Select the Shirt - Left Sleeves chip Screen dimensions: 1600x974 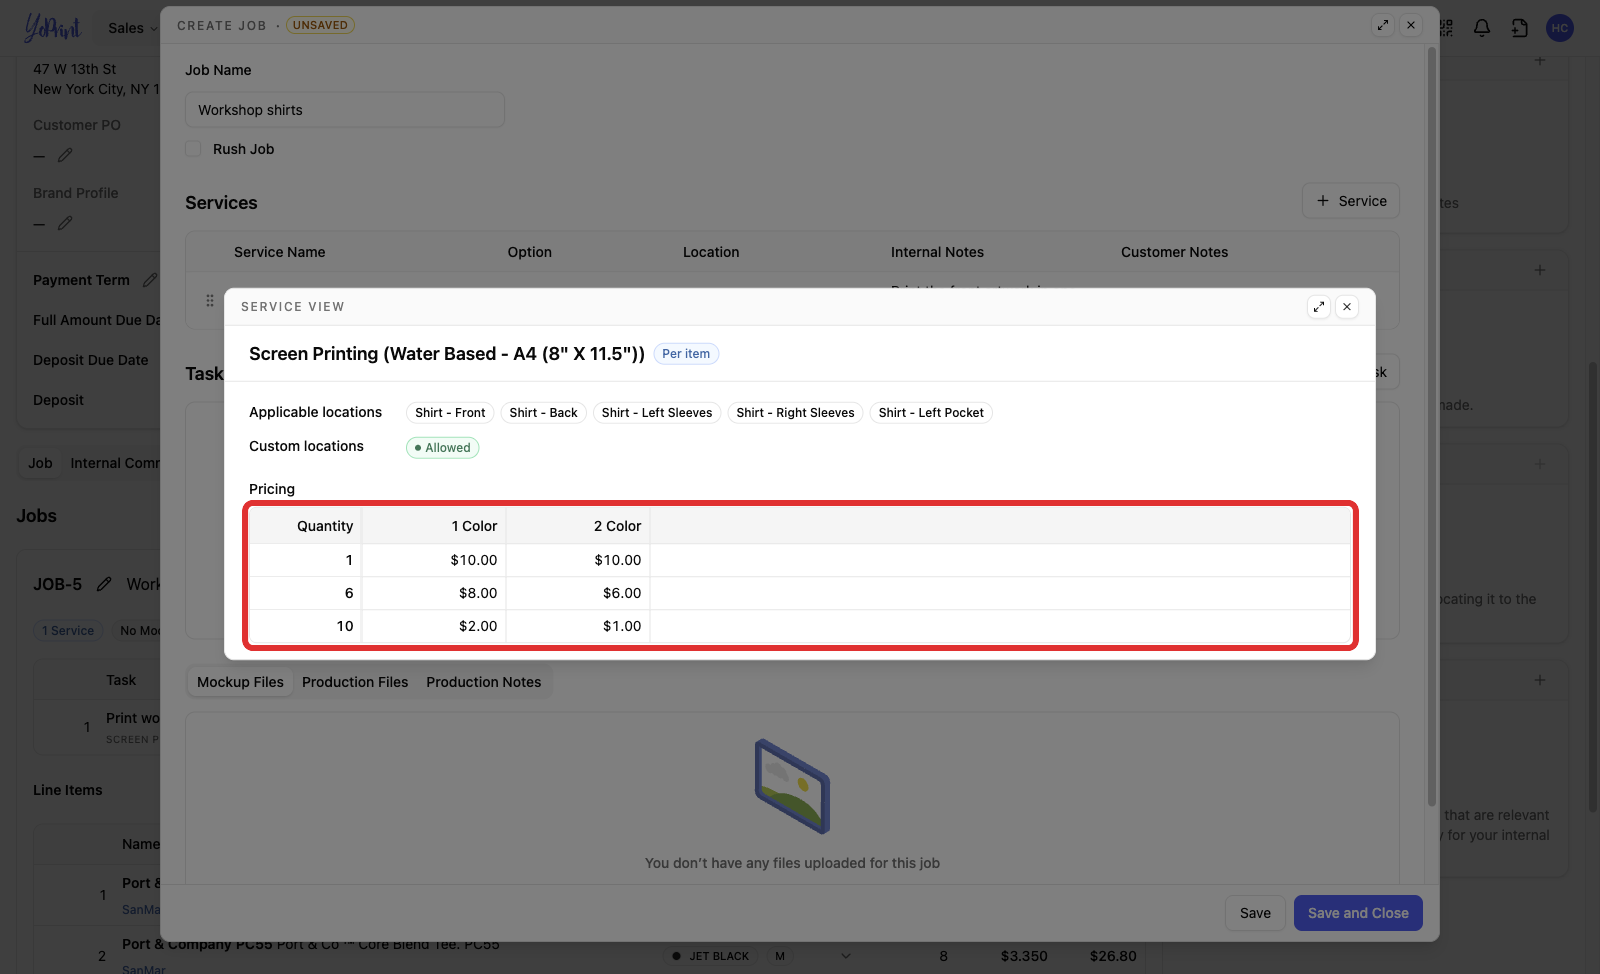click(657, 413)
